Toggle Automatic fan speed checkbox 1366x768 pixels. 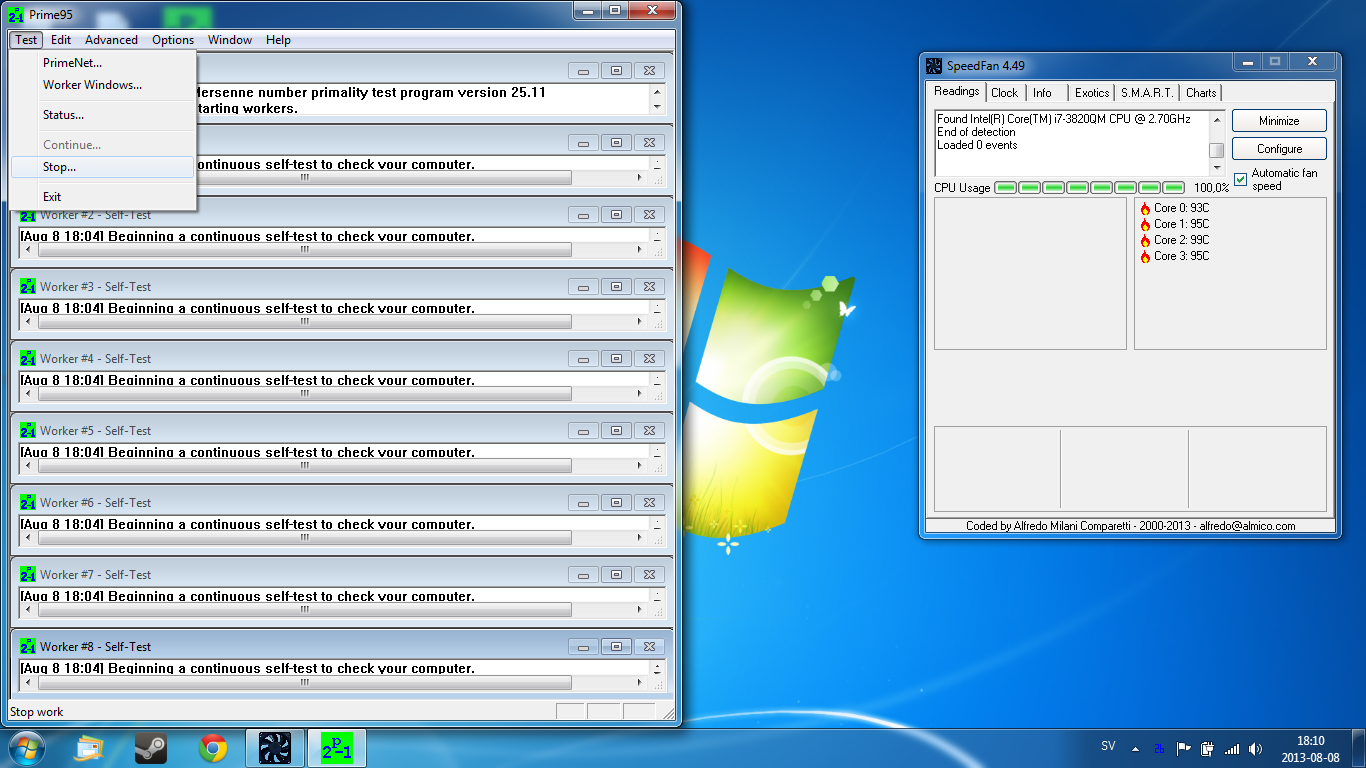point(1241,179)
